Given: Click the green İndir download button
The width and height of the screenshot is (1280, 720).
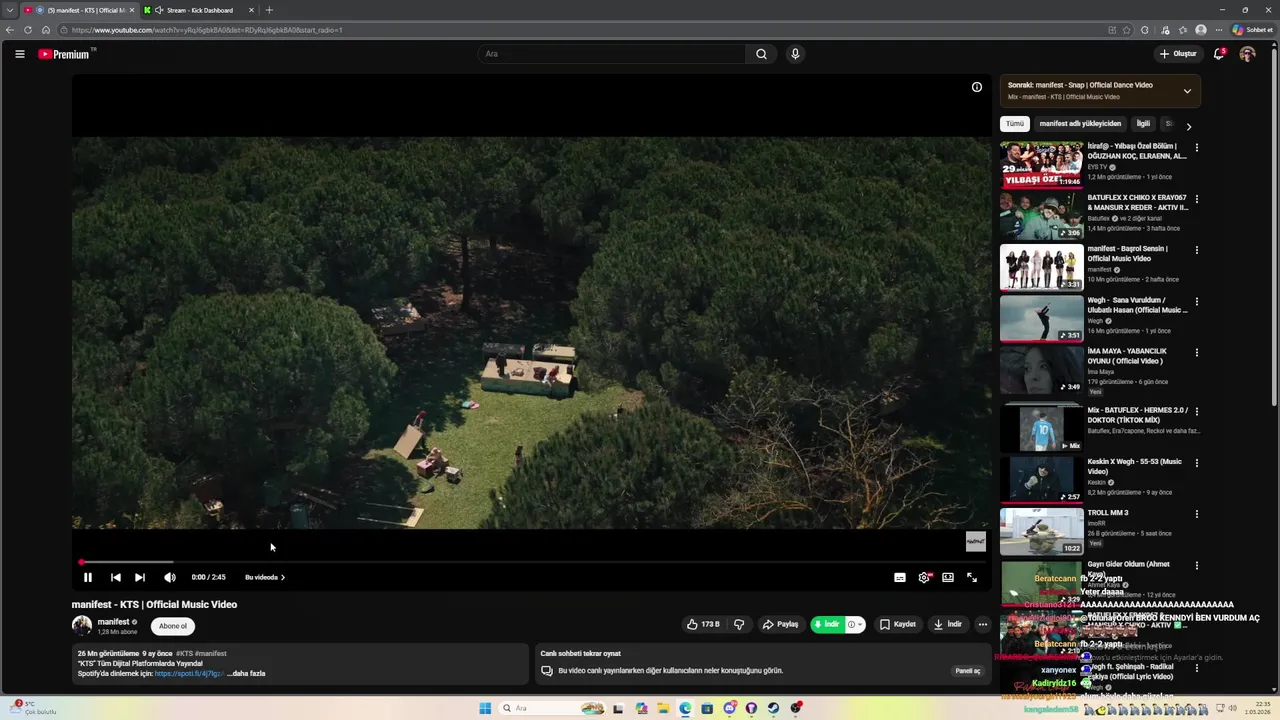Looking at the screenshot, I should tap(827, 624).
